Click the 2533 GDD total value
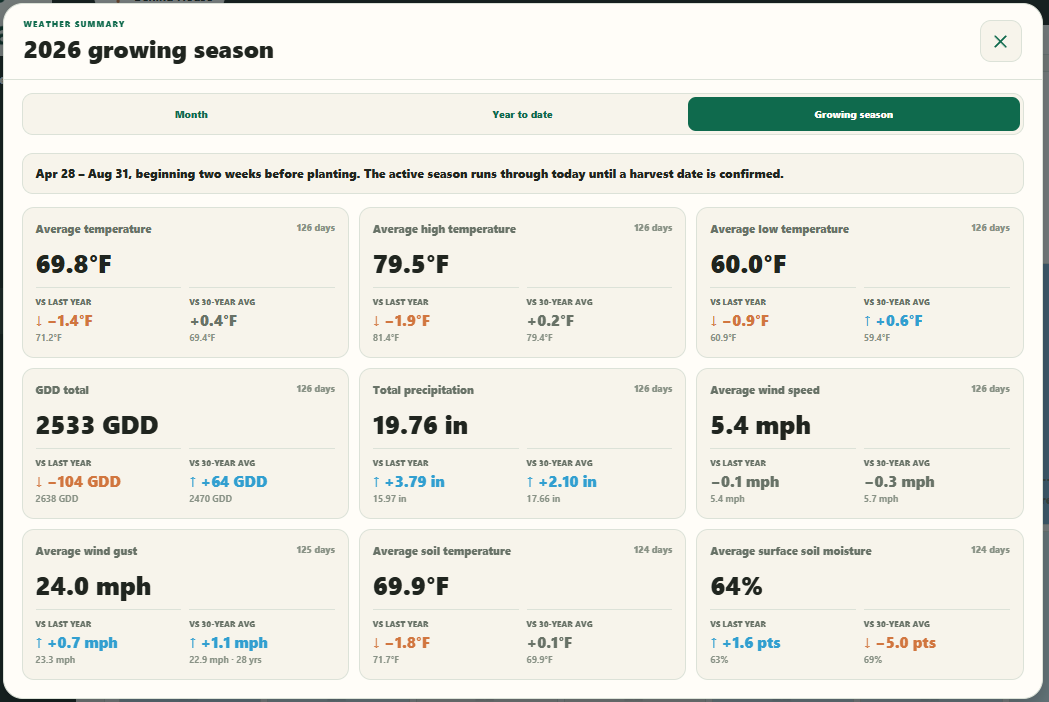The image size is (1049, 702). coord(97,426)
